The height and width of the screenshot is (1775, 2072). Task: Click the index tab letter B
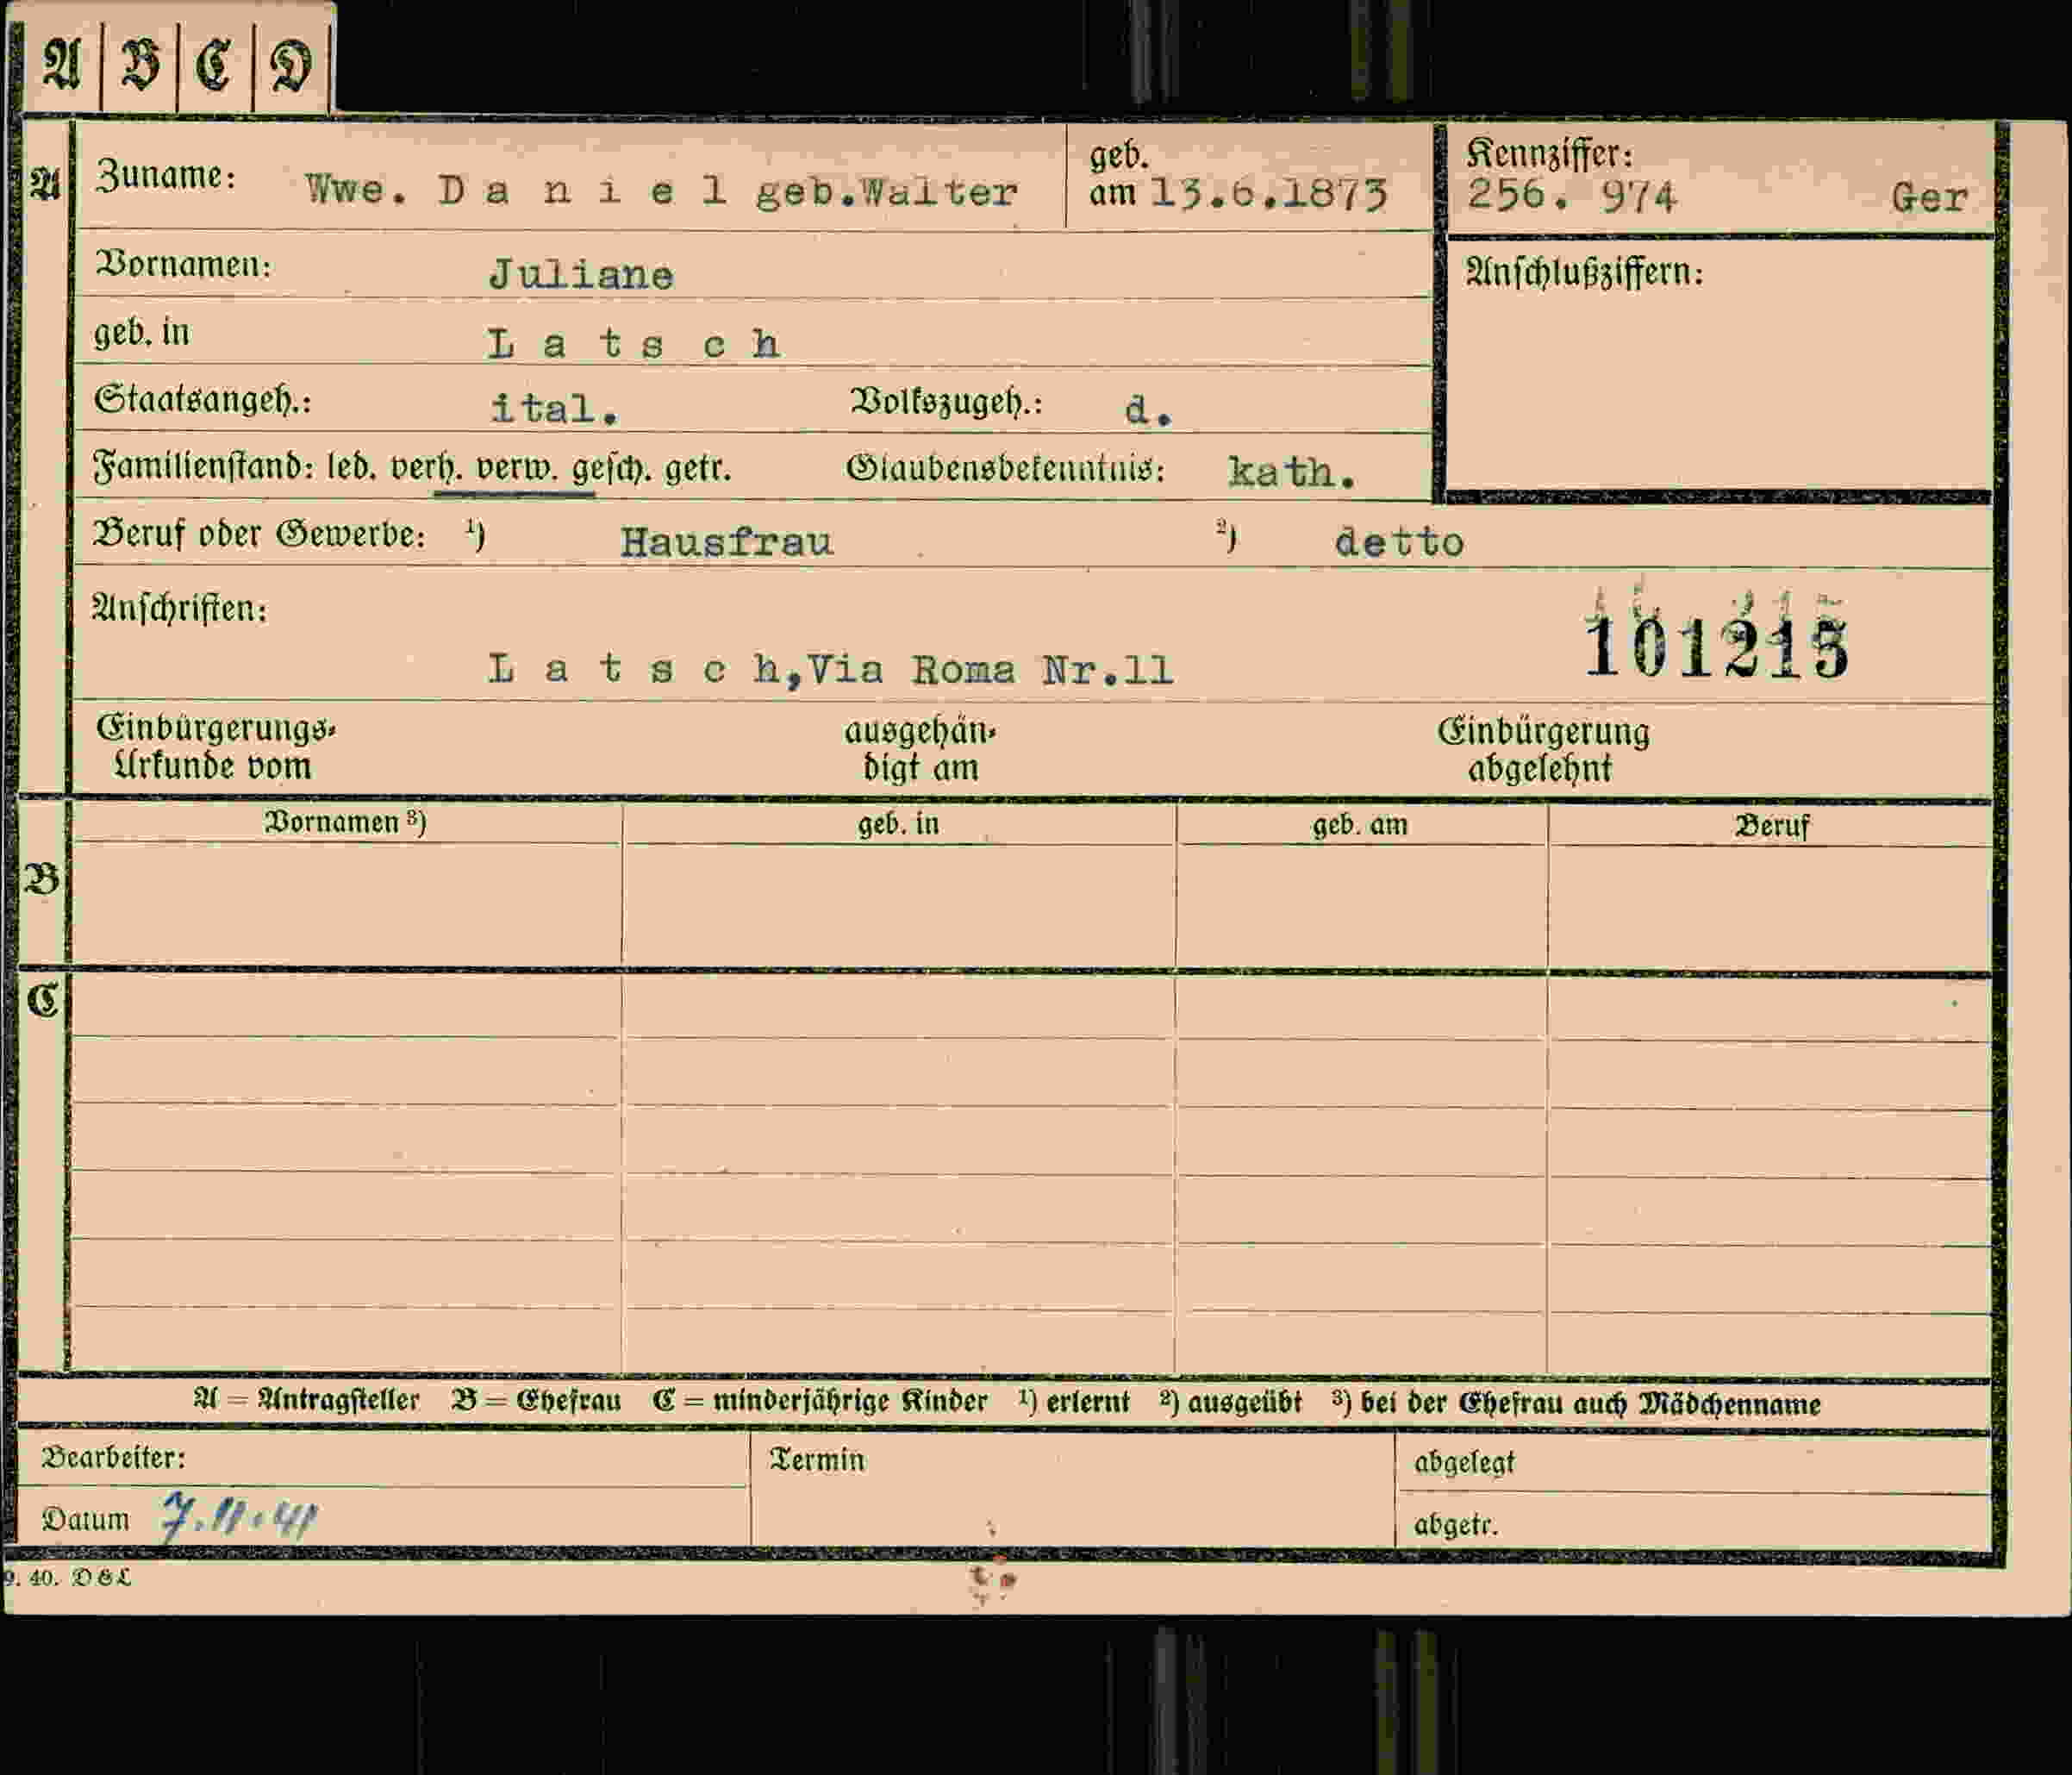coord(140,66)
